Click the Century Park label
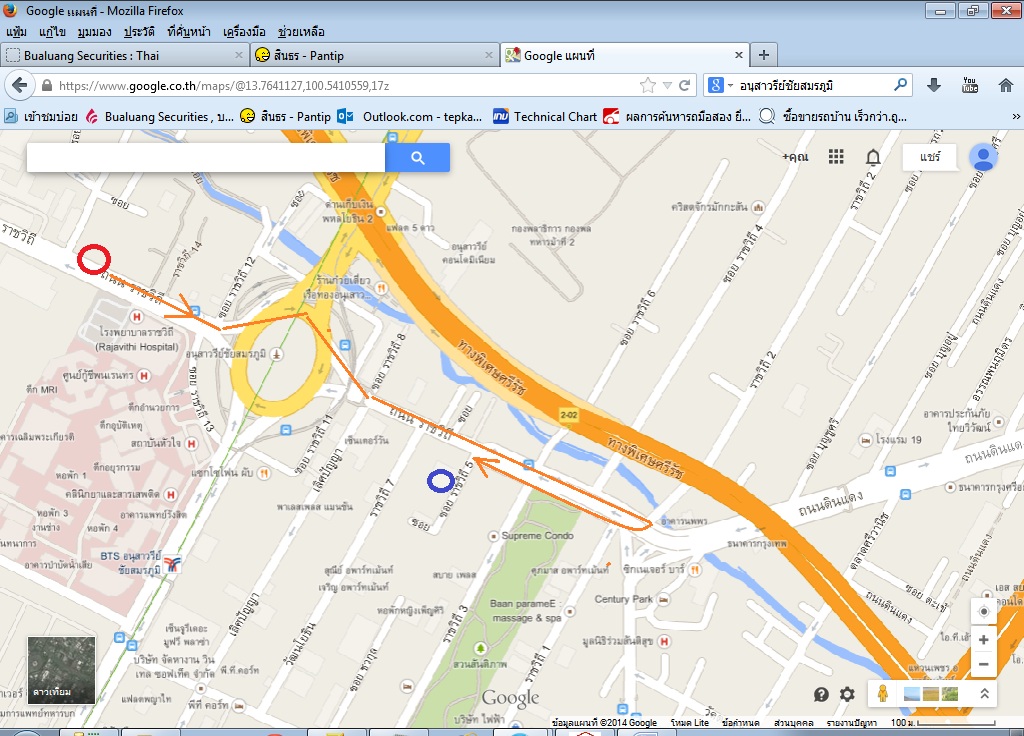The image size is (1024, 736). click(x=624, y=599)
